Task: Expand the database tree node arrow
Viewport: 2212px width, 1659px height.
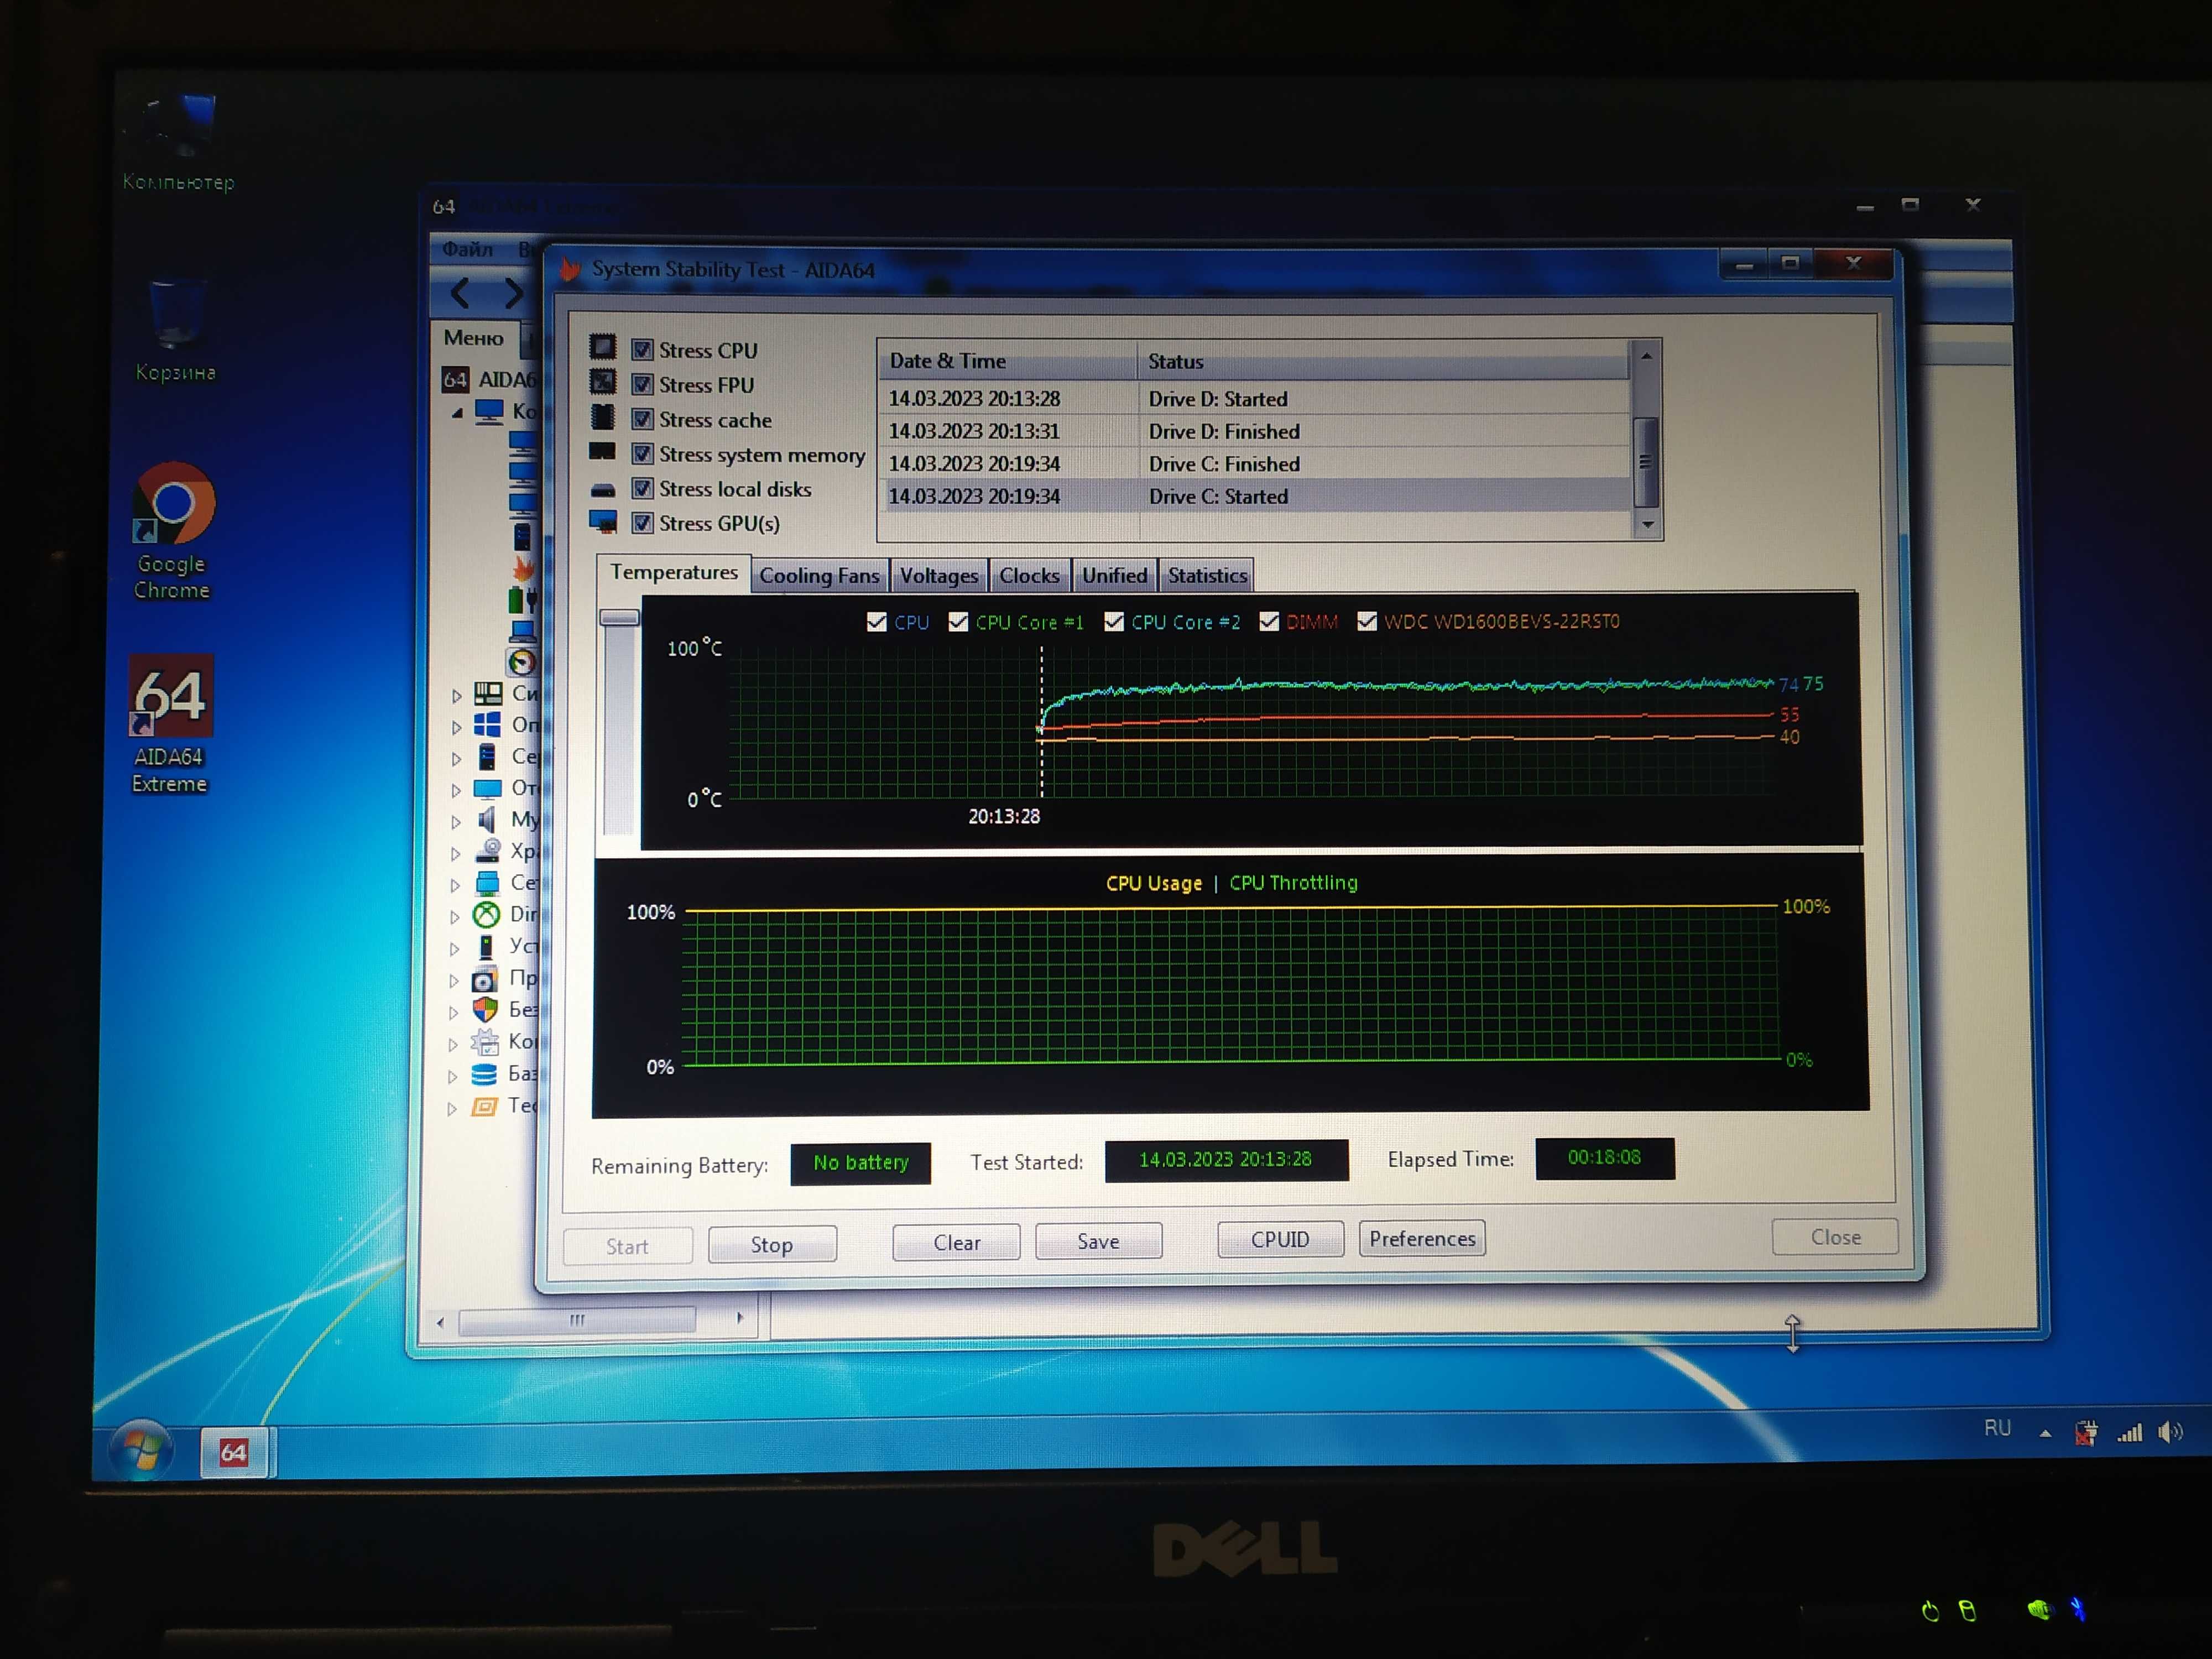Action: 453,1077
